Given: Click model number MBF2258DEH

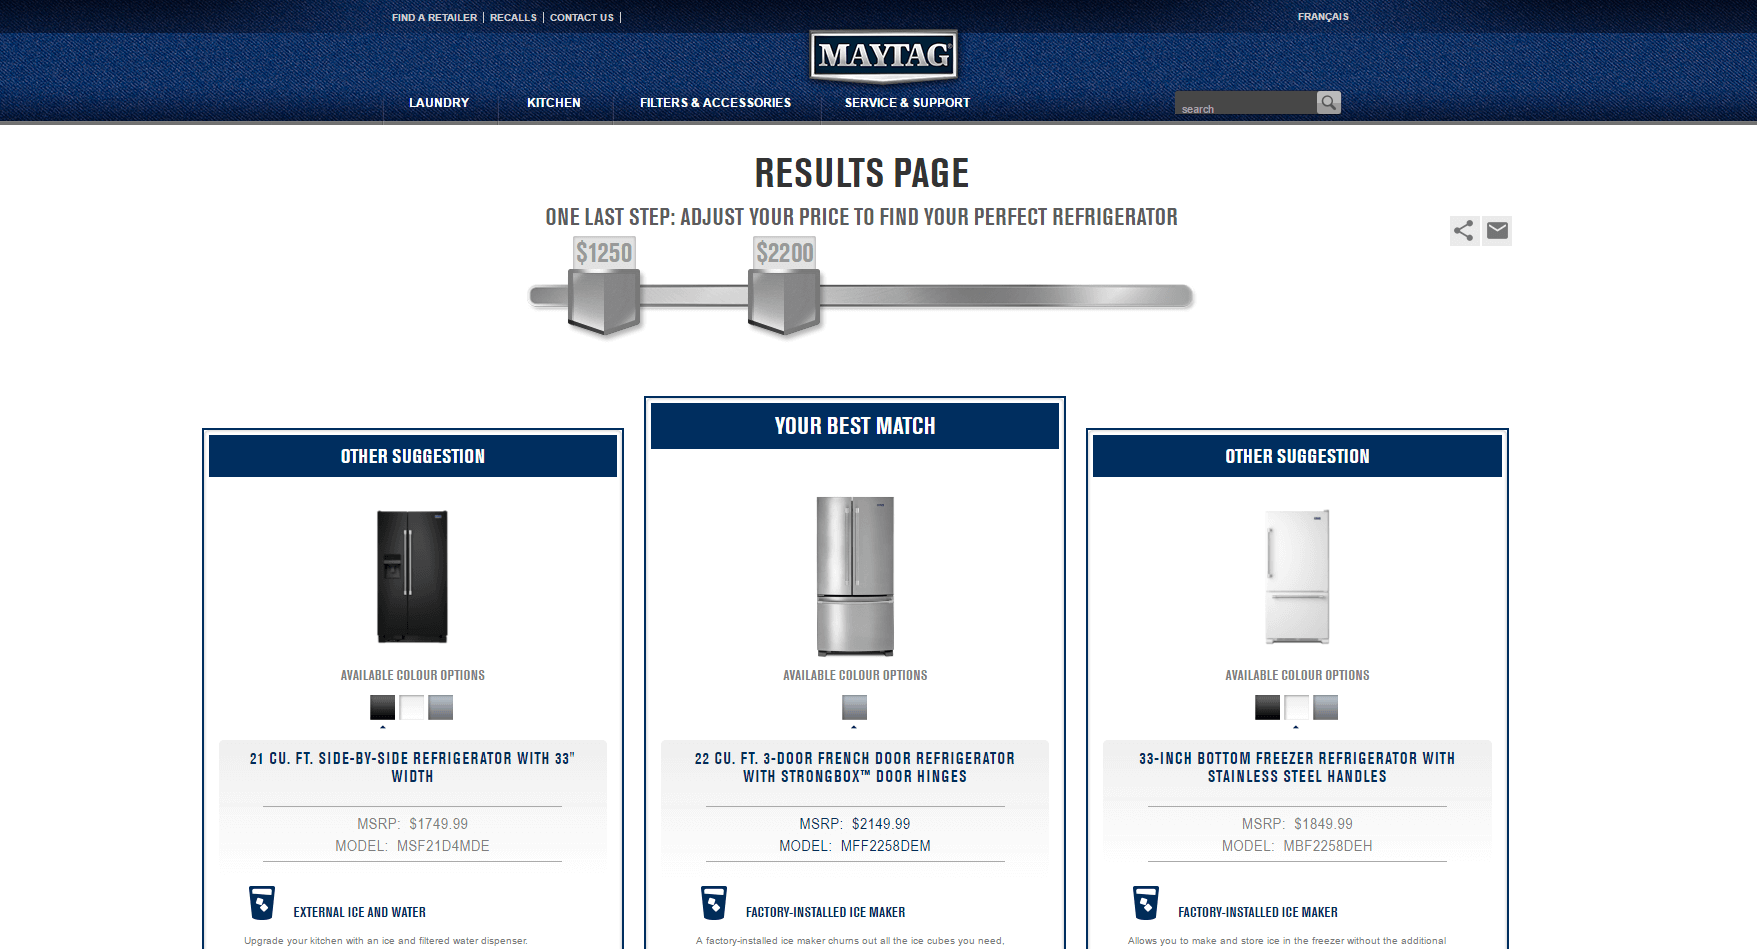Looking at the screenshot, I should [1328, 846].
